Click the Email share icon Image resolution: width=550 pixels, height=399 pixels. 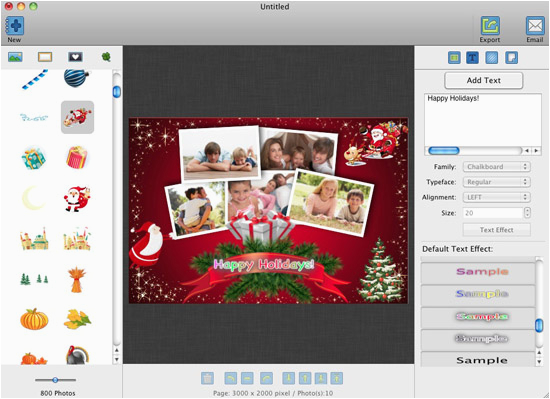535,26
